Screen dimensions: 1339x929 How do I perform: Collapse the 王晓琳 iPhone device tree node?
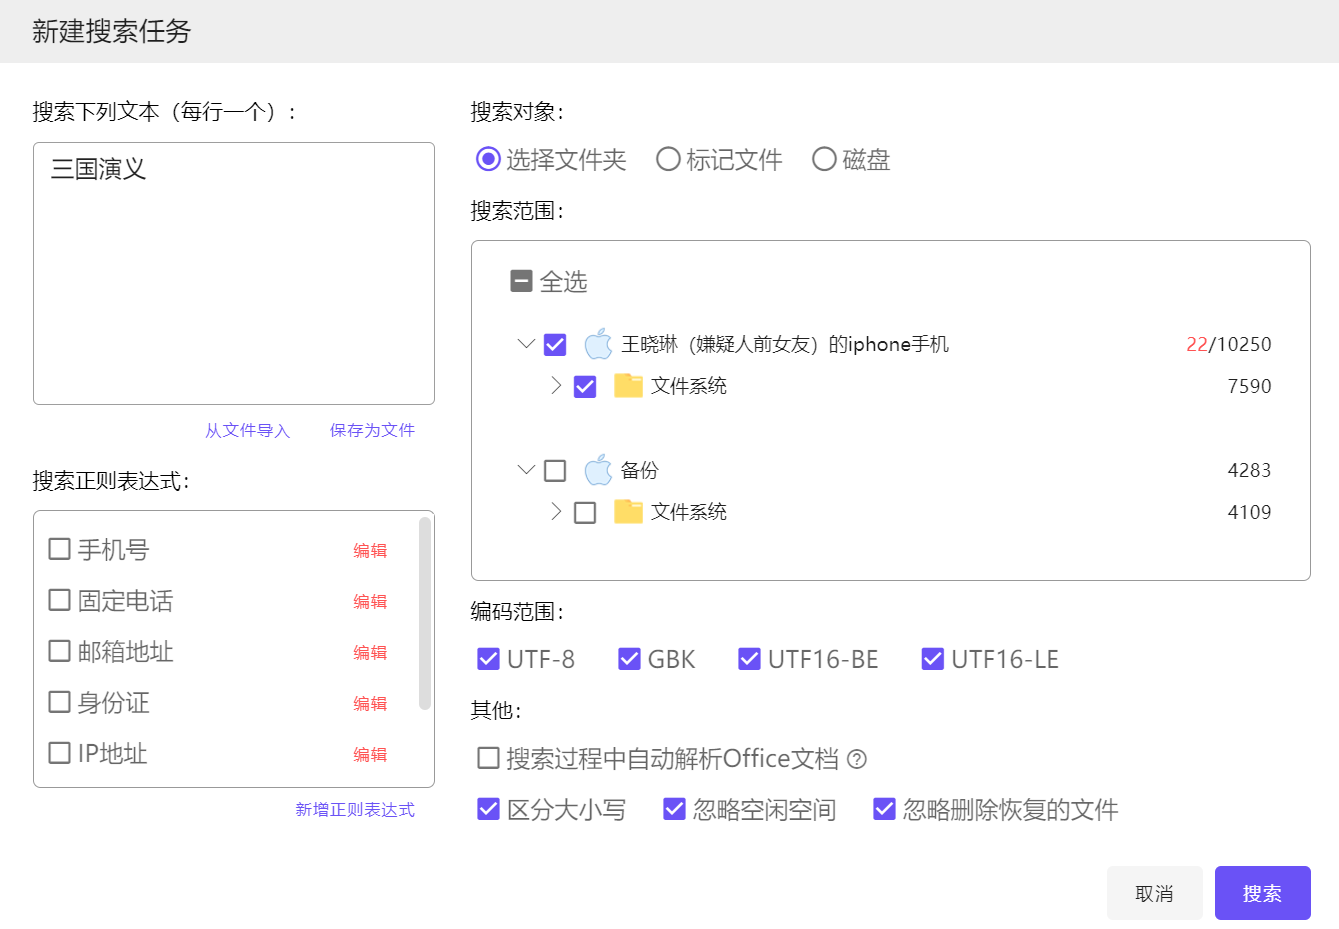(x=526, y=344)
